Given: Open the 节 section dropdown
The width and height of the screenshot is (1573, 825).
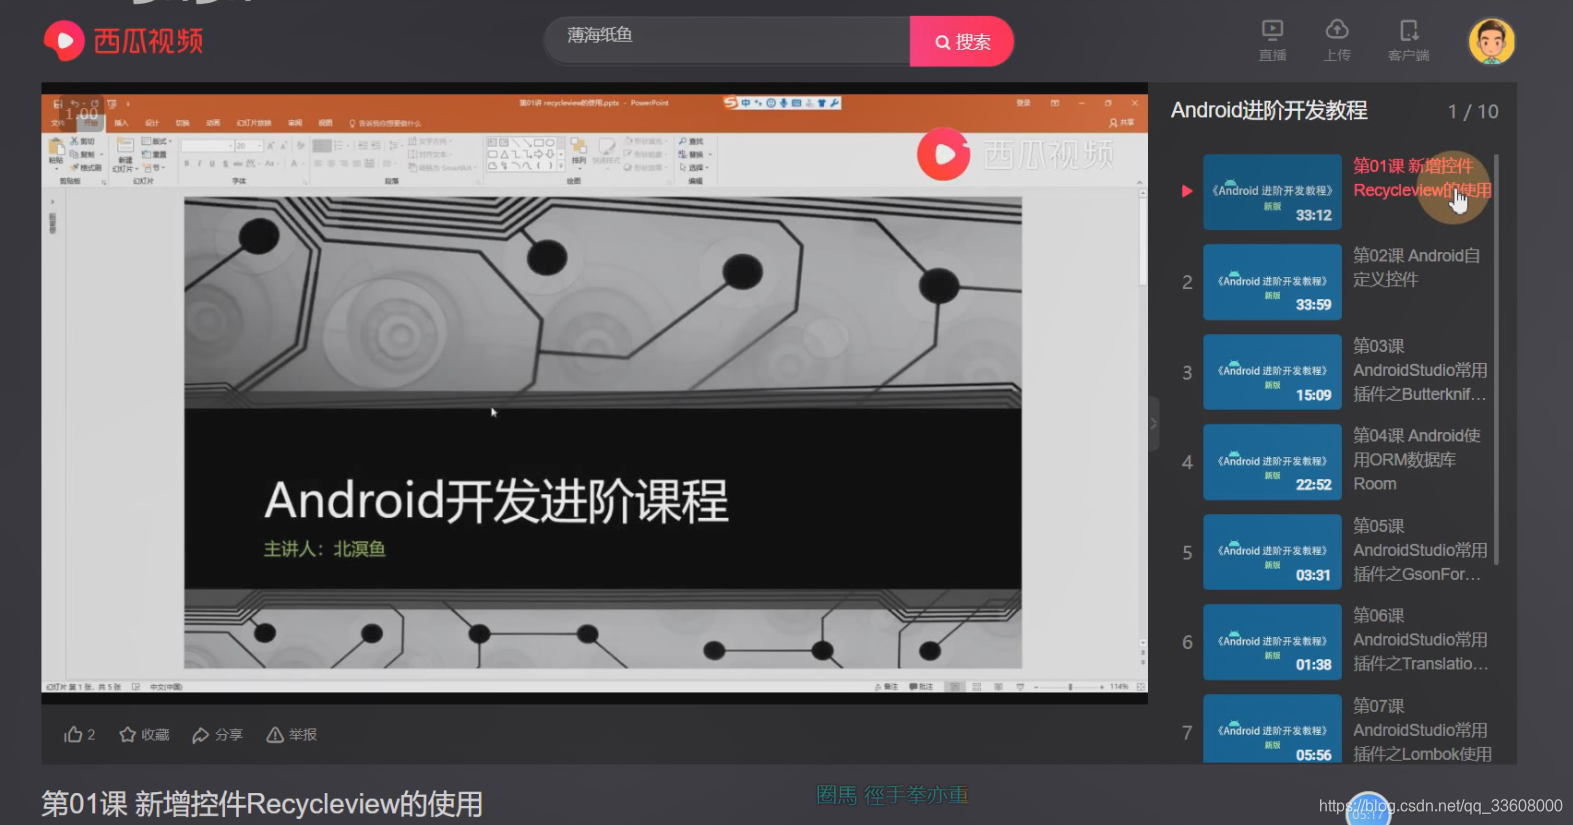Looking at the screenshot, I should (x=154, y=167).
